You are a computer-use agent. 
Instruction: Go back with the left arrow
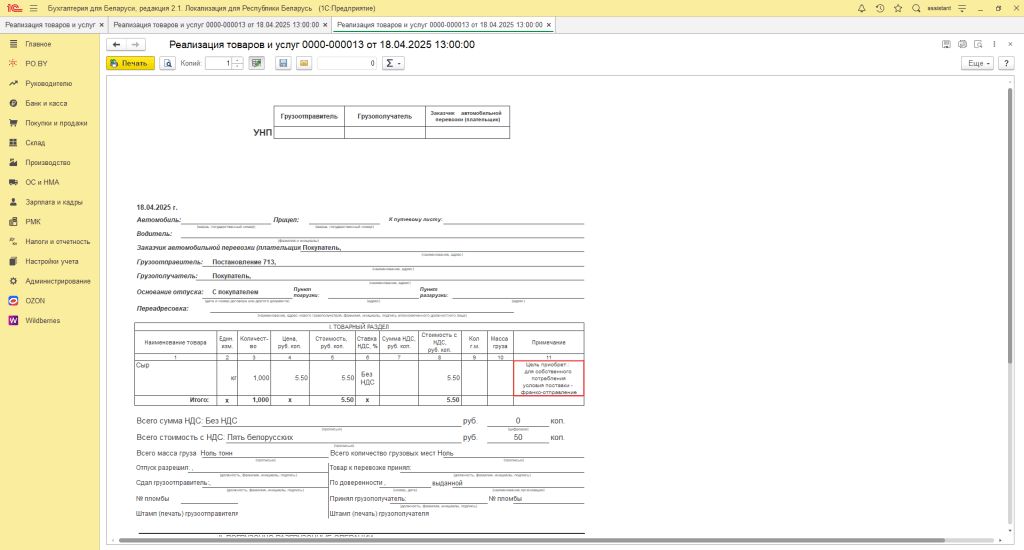[x=116, y=44]
